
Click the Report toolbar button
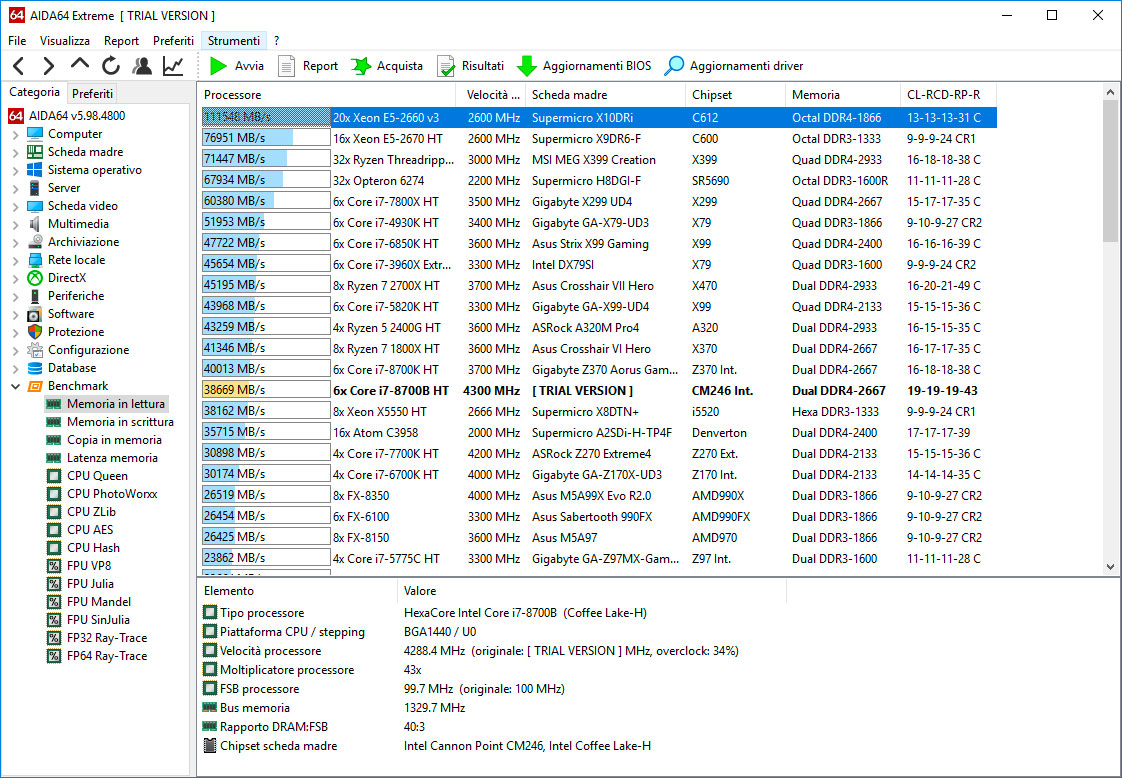(309, 66)
